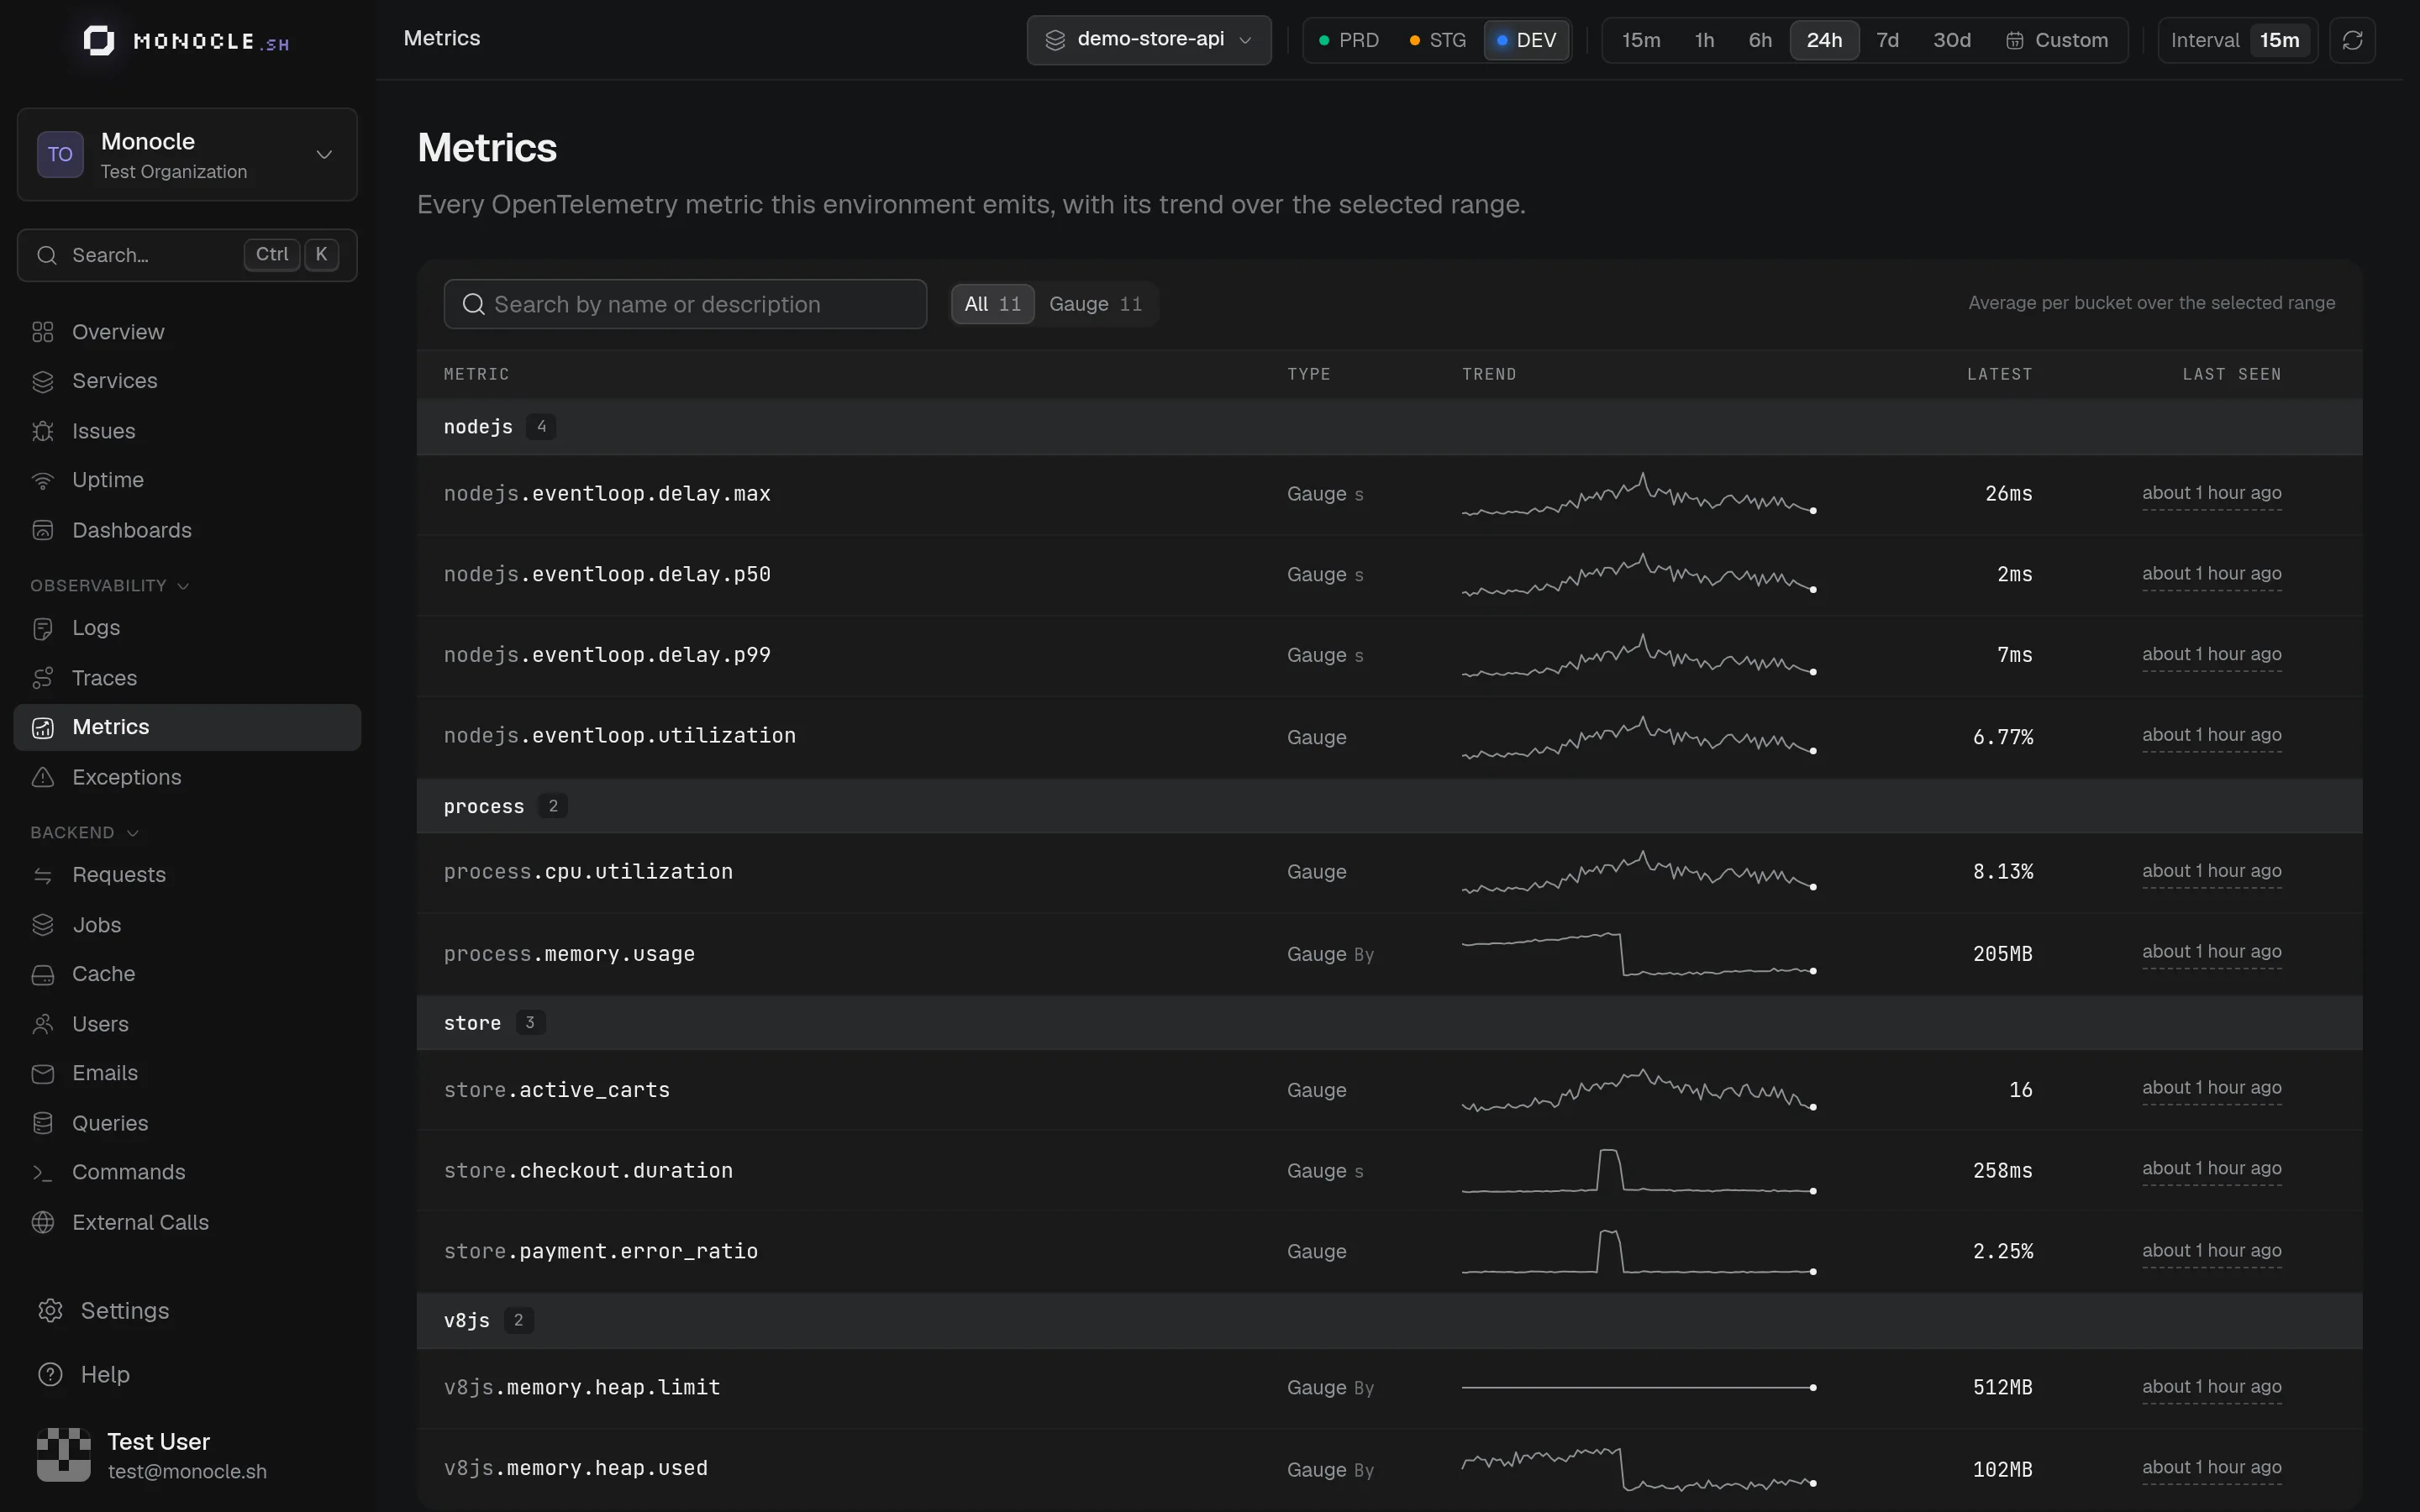Open the Jobs icon
The height and width of the screenshot is (1512, 2420).
(43, 925)
